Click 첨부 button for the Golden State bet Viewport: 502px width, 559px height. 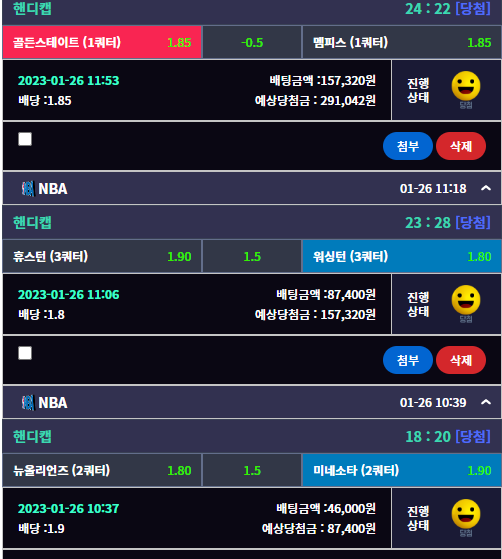pos(408,146)
